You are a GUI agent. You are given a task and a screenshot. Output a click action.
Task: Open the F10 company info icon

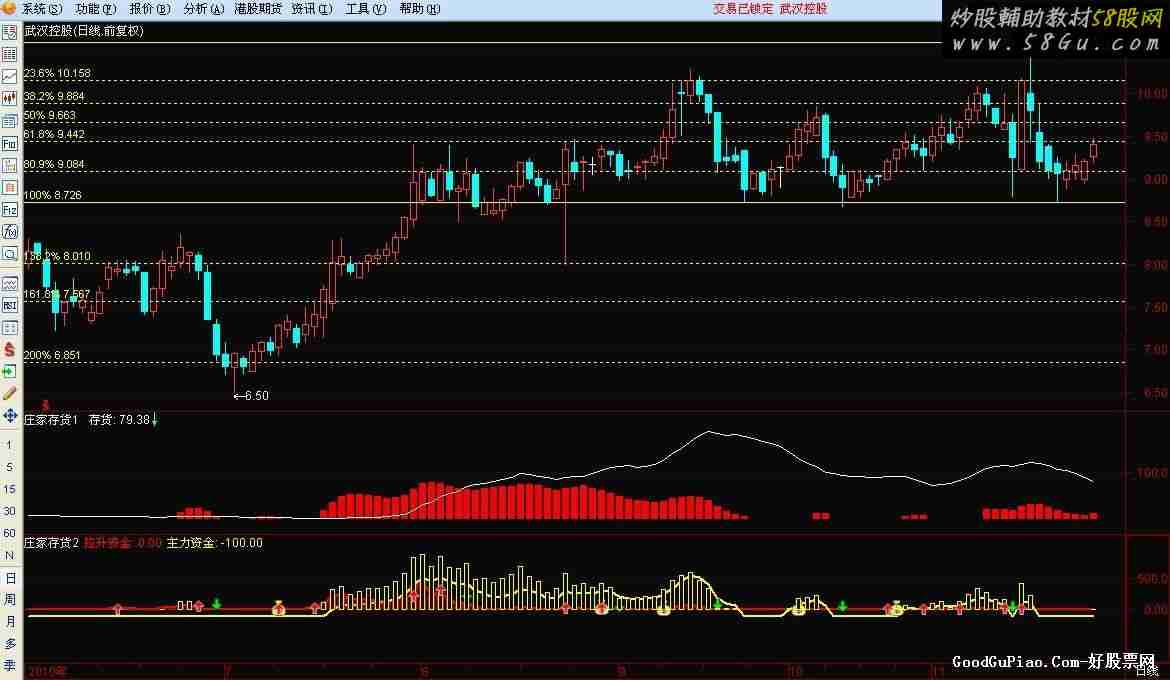click(9, 143)
